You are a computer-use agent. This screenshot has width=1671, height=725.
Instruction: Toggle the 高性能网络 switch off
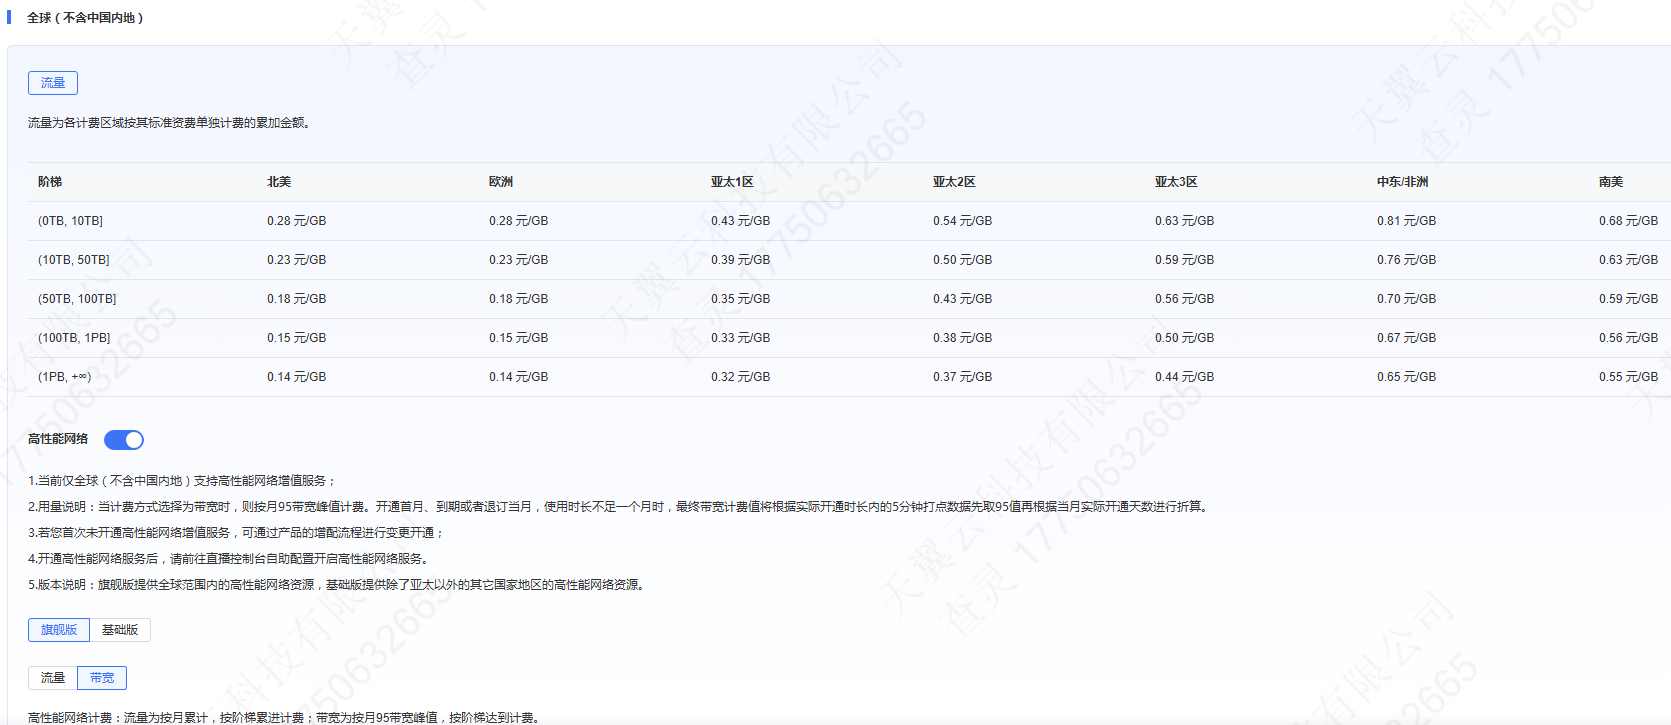click(124, 440)
